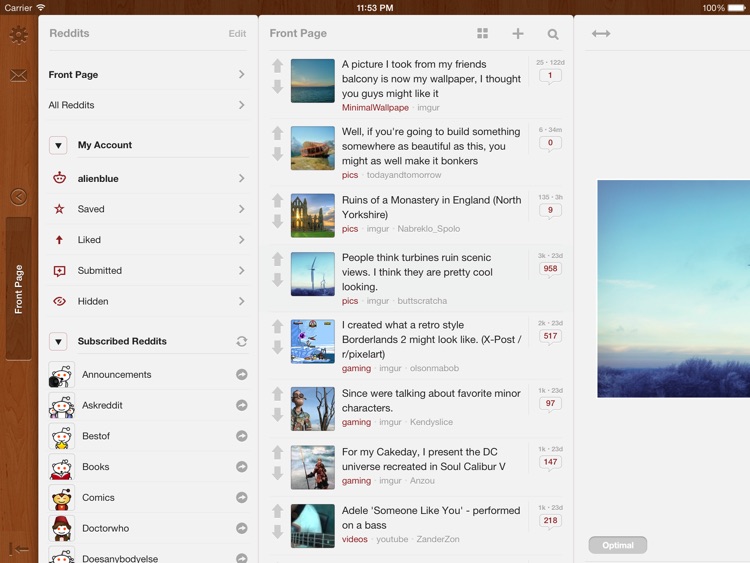Viewport: 750px width, 563px height.
Task: Open the Hidden posts row
Action: tap(148, 301)
